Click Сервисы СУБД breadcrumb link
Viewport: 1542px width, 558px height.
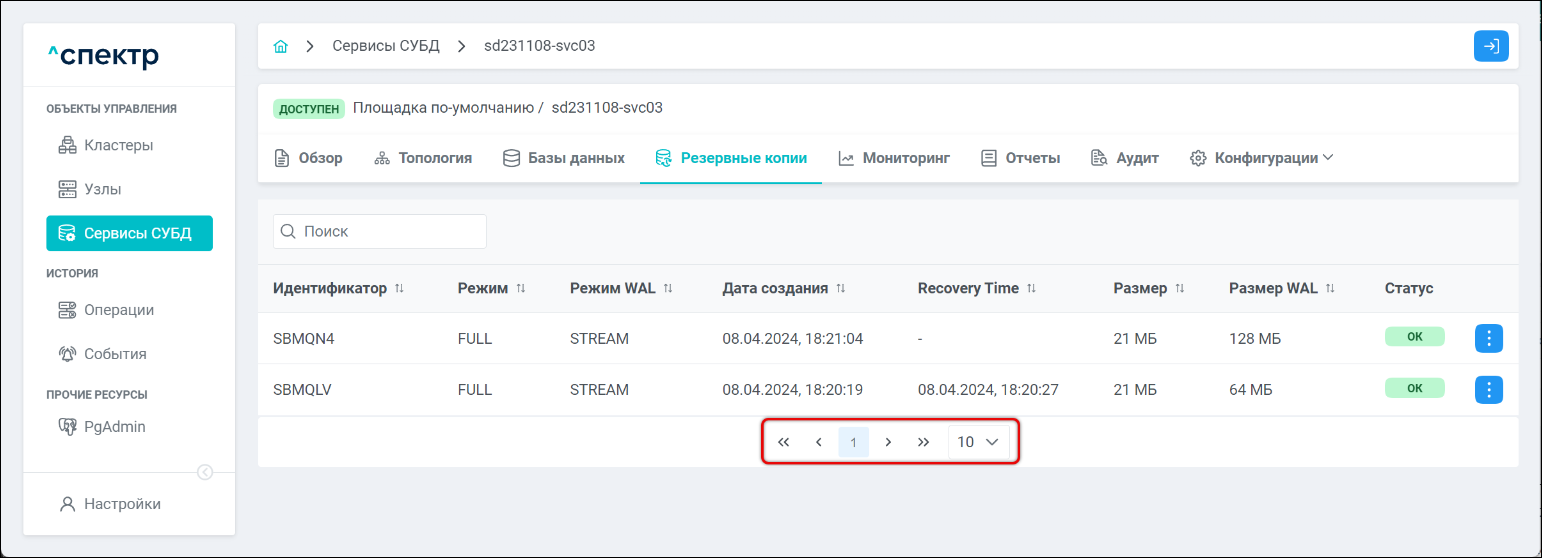coord(385,47)
